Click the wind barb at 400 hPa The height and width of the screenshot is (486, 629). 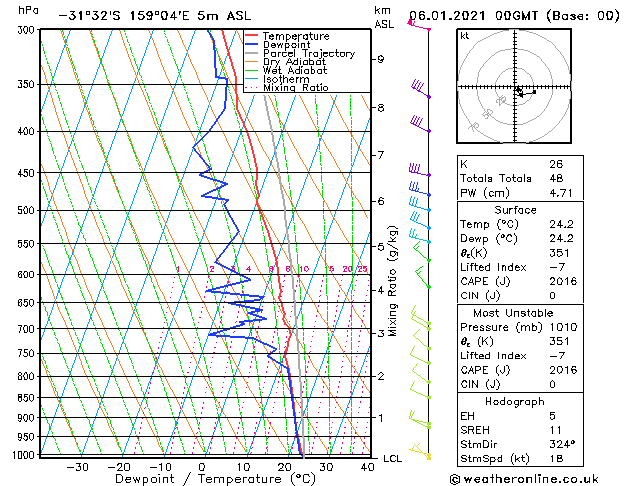[420, 124]
